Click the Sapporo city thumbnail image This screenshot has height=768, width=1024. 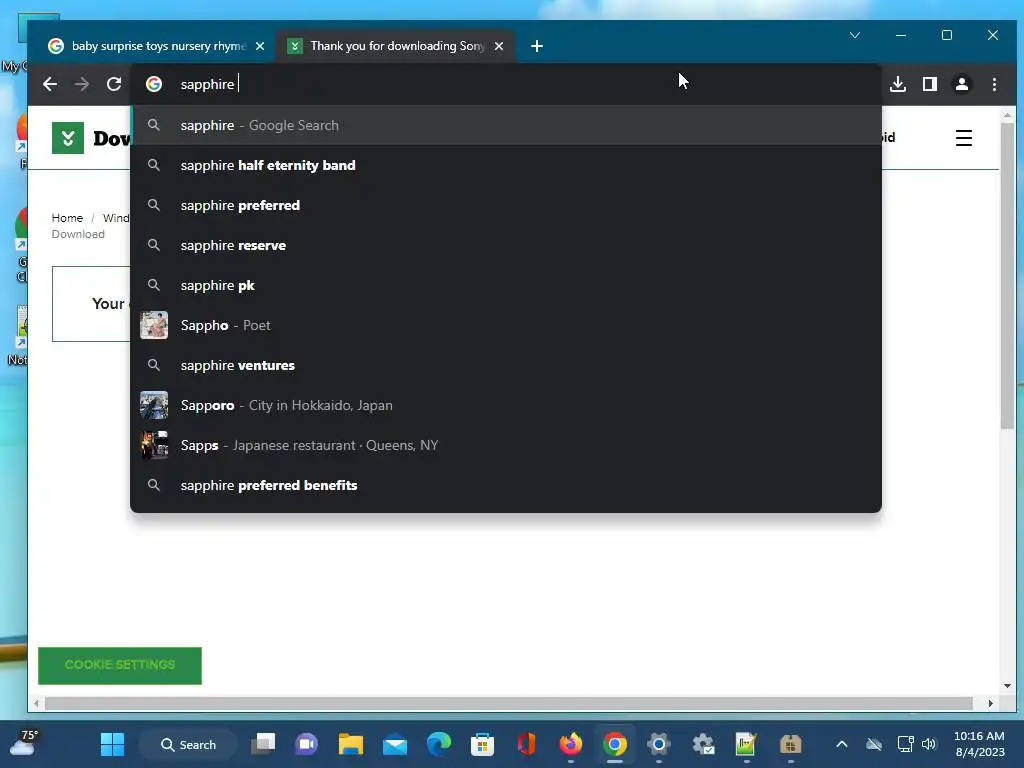tap(154, 406)
